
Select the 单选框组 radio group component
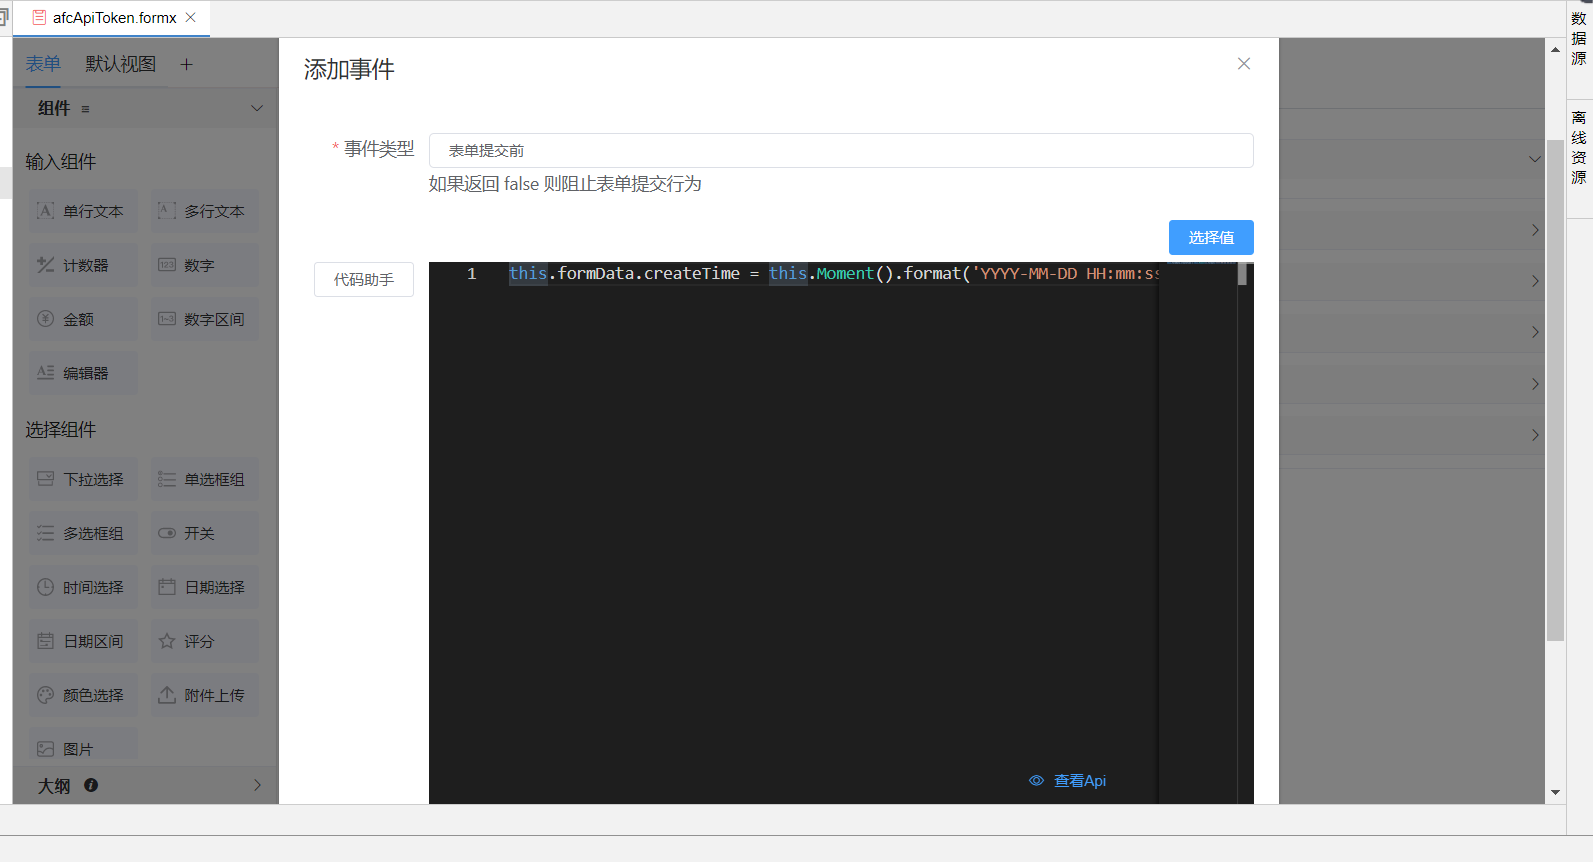[x=204, y=480]
